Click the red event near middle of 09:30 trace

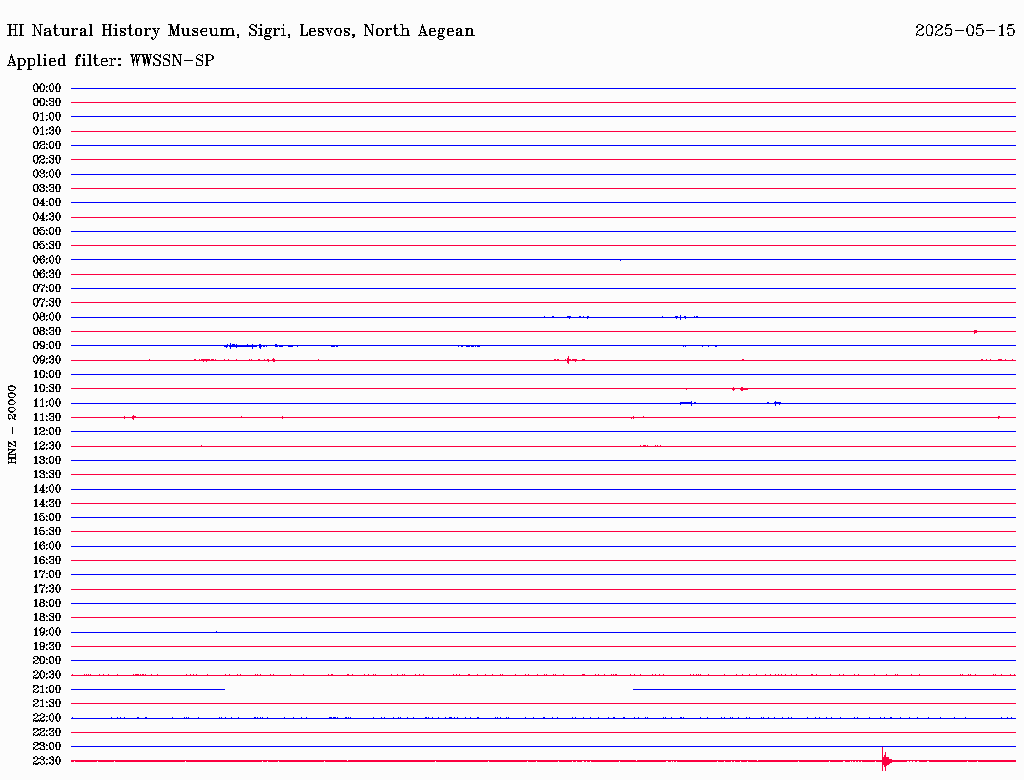[569, 360]
